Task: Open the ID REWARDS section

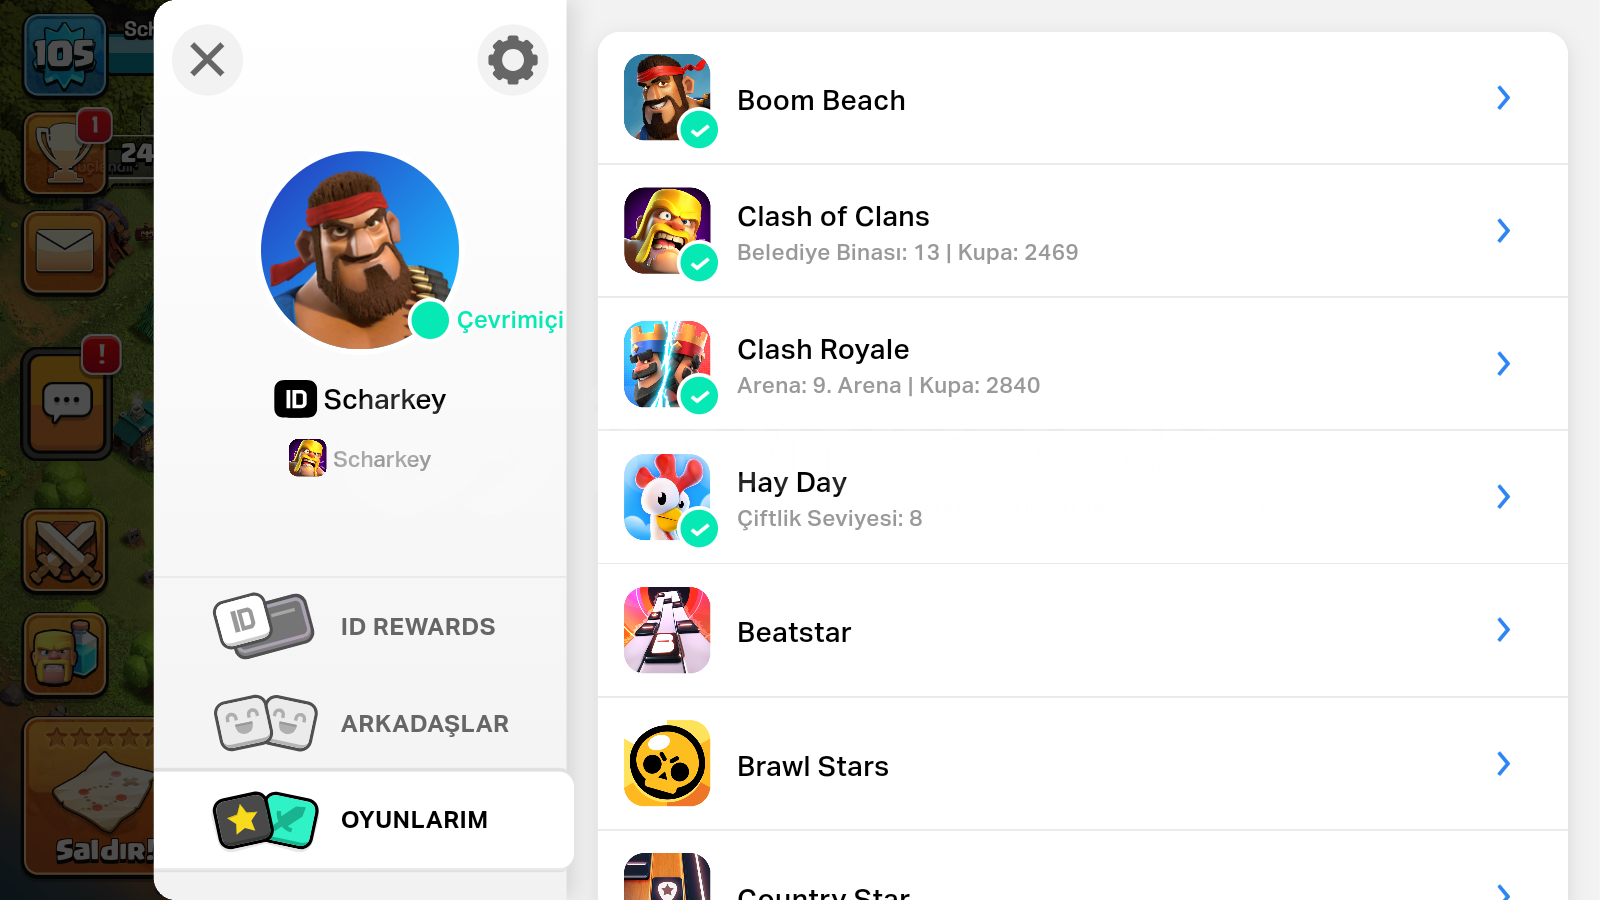Action: click(360, 627)
